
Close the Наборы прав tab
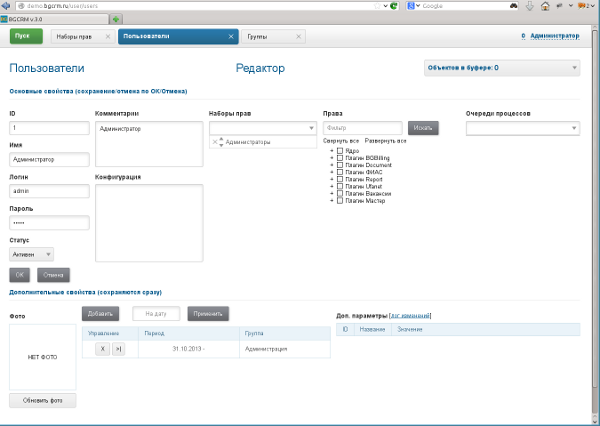[108, 37]
